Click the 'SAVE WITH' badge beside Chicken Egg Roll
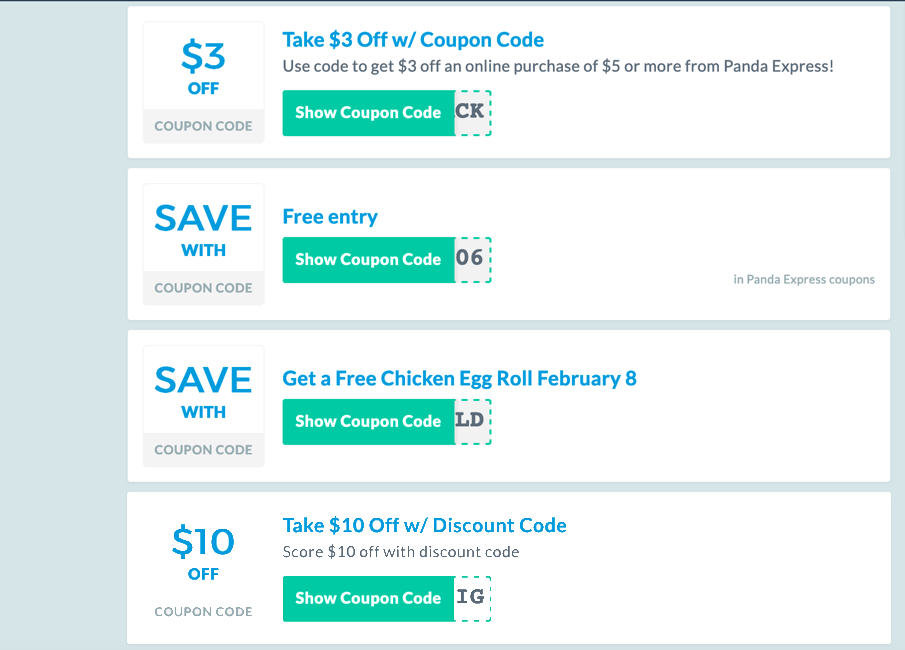The image size is (905, 650). [x=204, y=392]
